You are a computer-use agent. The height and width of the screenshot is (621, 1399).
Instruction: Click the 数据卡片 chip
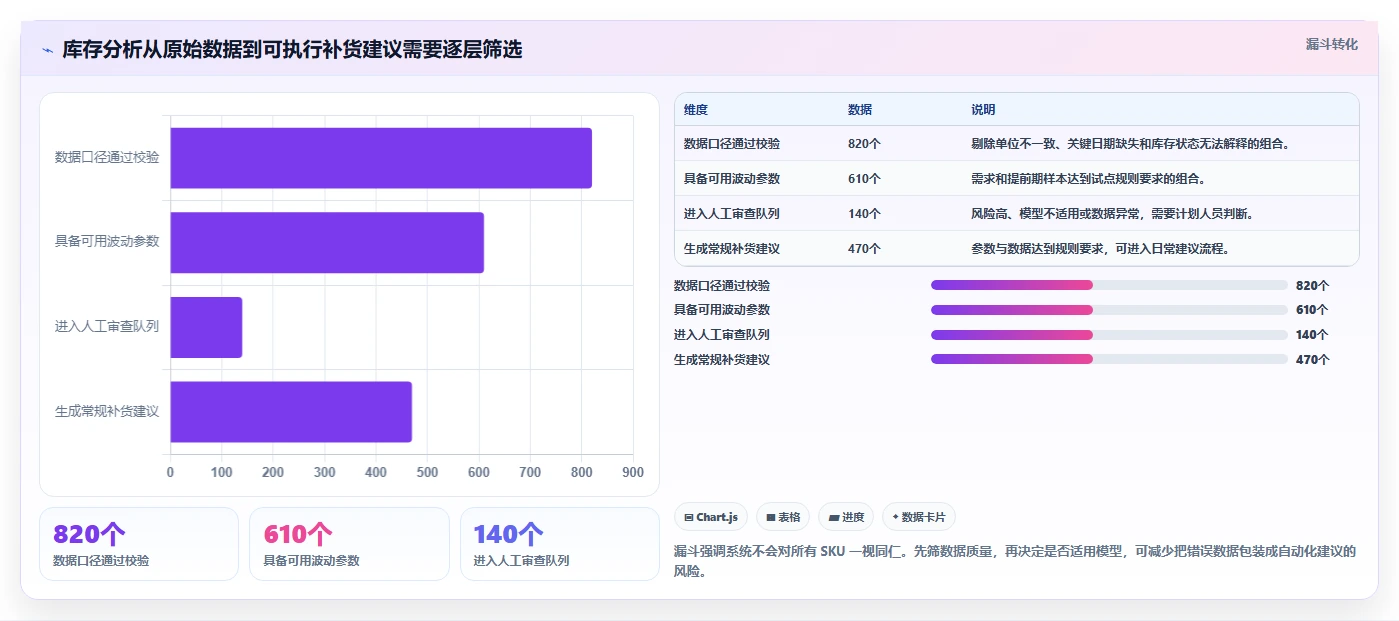point(918,517)
